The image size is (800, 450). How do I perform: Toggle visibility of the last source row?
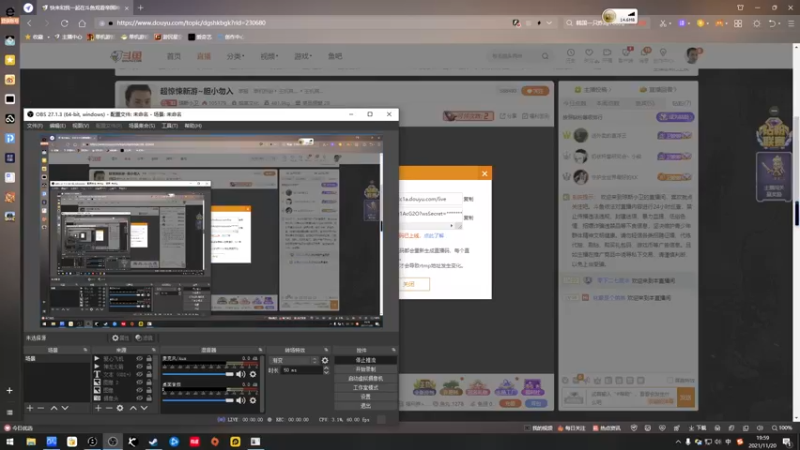139,398
